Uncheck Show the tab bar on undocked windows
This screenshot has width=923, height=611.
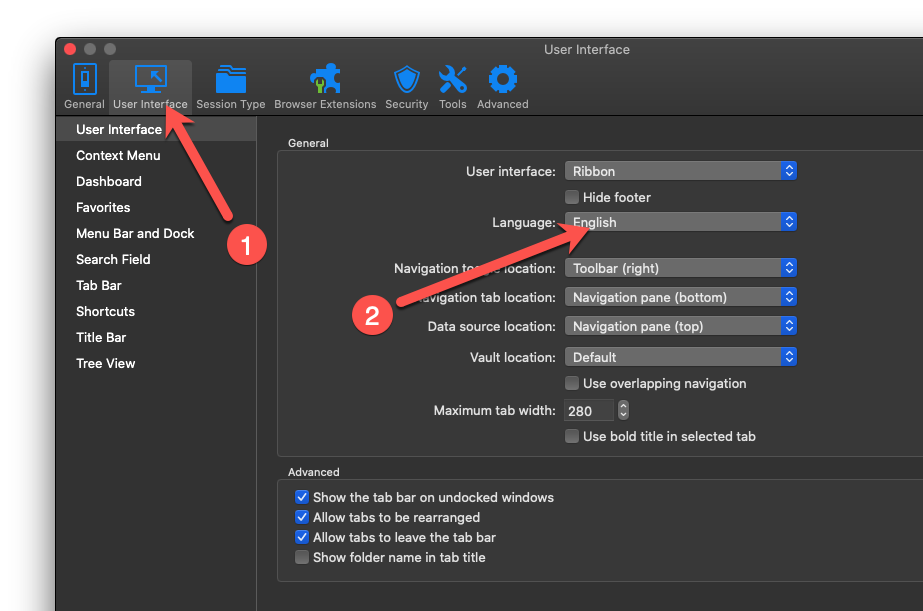coord(302,497)
